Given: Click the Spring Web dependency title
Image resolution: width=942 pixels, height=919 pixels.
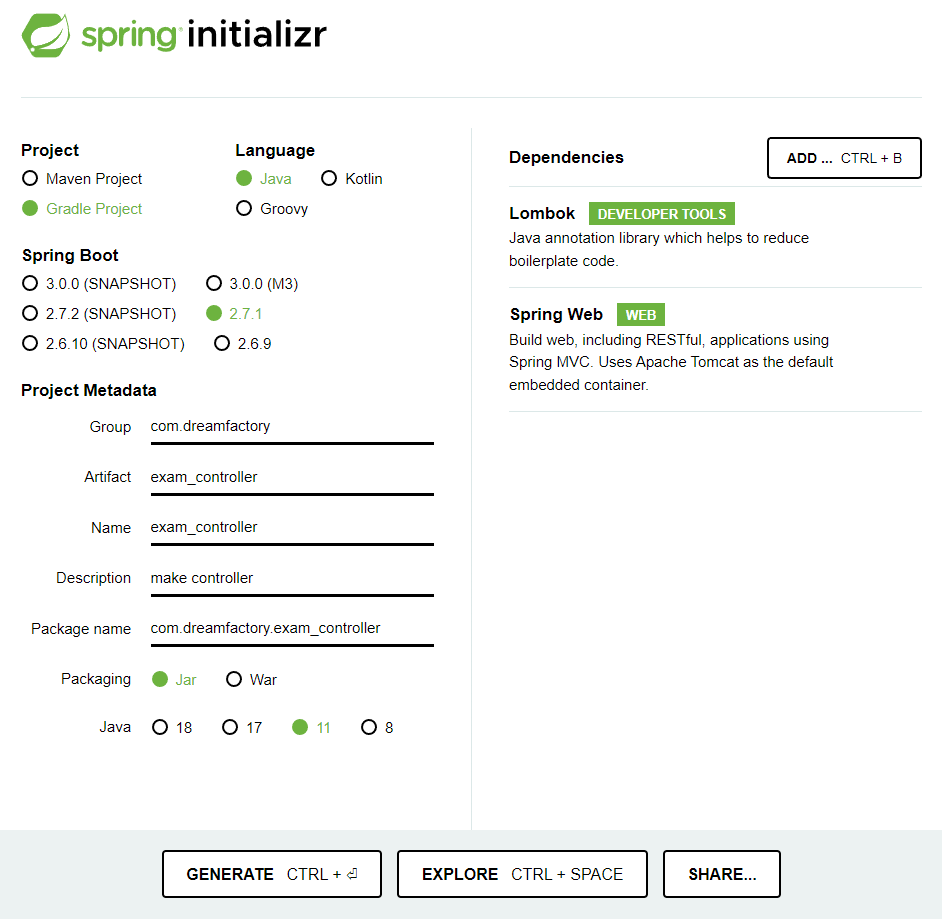Looking at the screenshot, I should pyautogui.click(x=556, y=314).
